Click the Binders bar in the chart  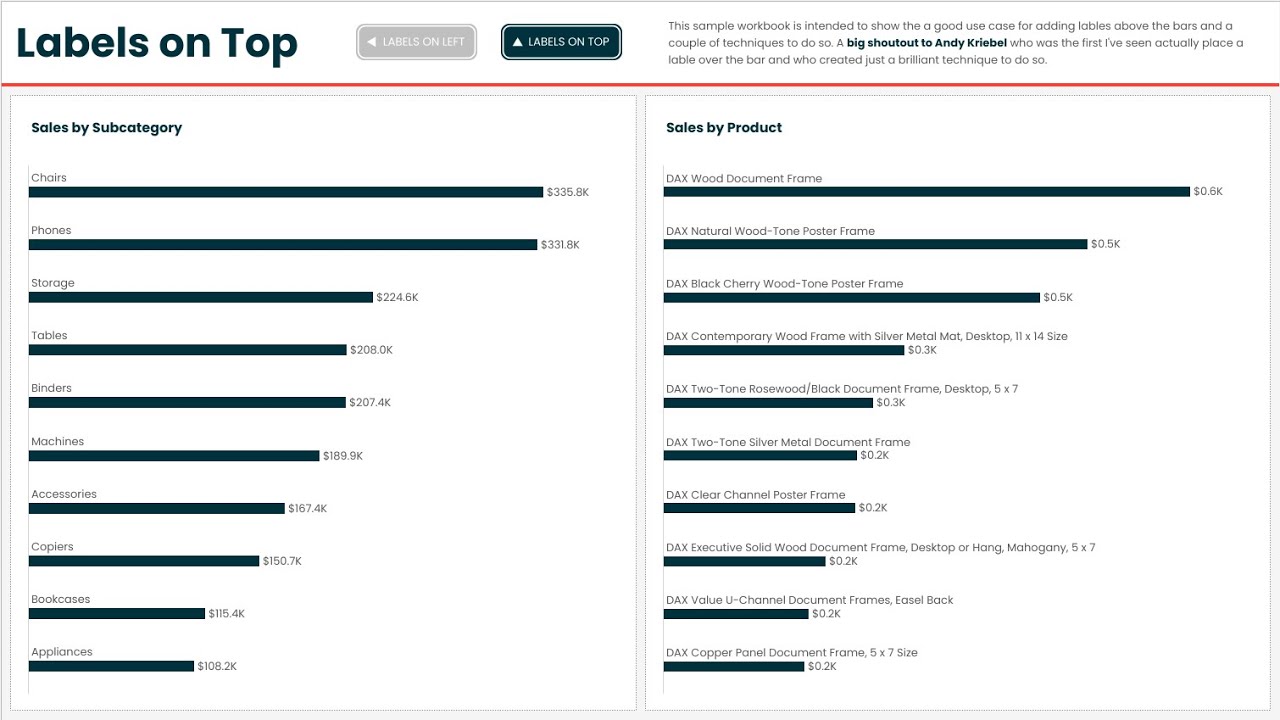point(187,402)
